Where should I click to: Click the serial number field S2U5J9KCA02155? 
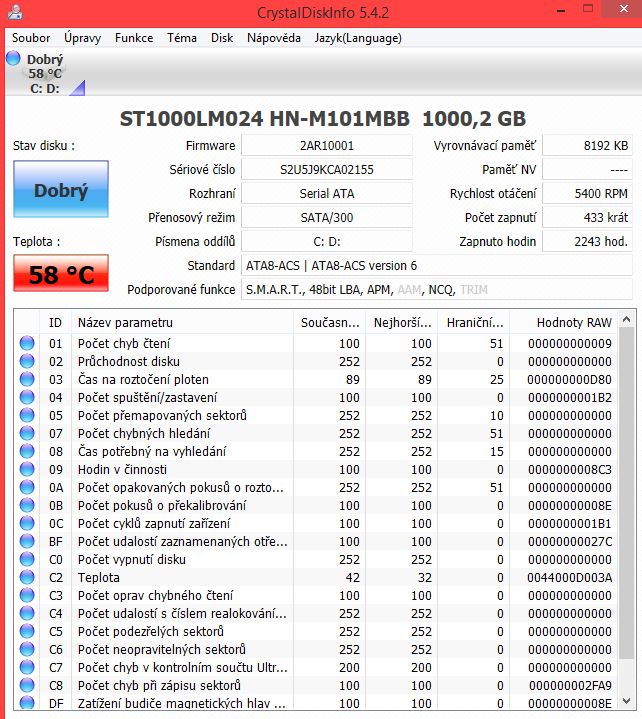pos(327,170)
